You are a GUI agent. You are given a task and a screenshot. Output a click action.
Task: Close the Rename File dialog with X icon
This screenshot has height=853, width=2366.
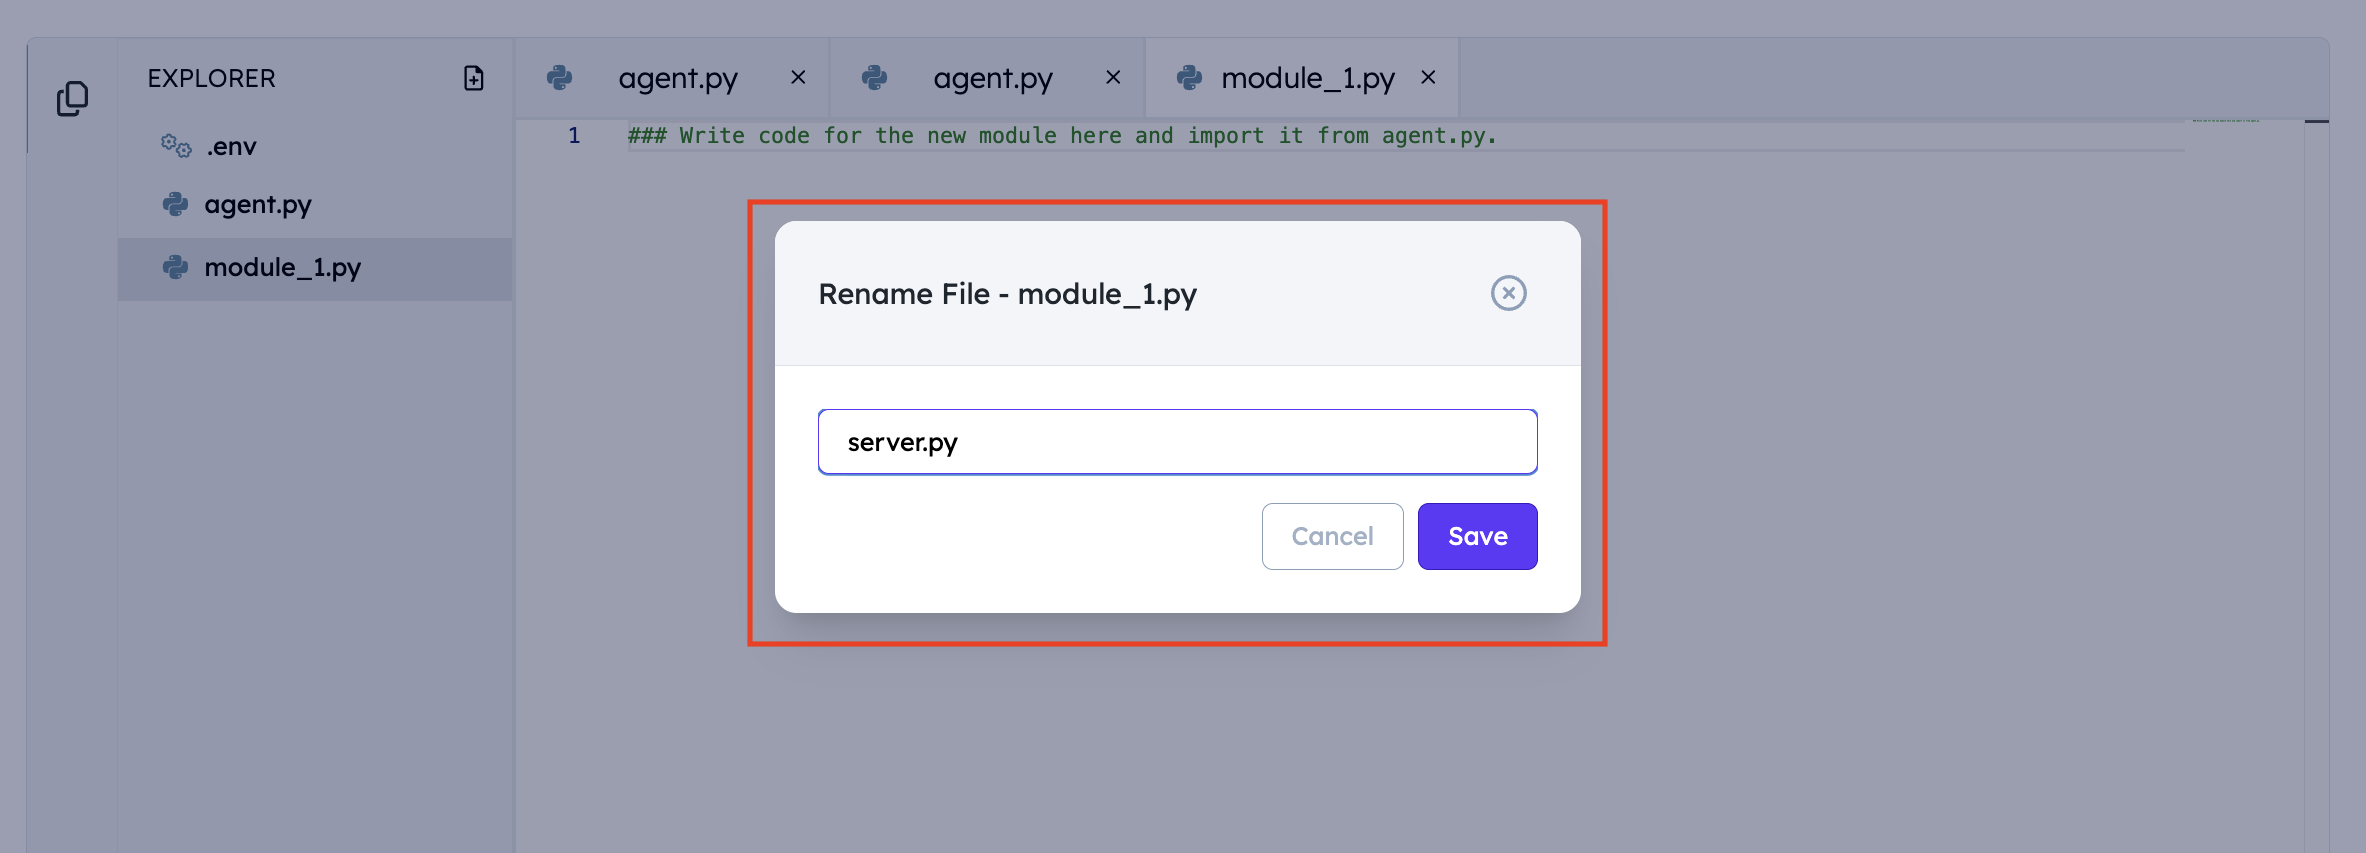pyautogui.click(x=1508, y=293)
